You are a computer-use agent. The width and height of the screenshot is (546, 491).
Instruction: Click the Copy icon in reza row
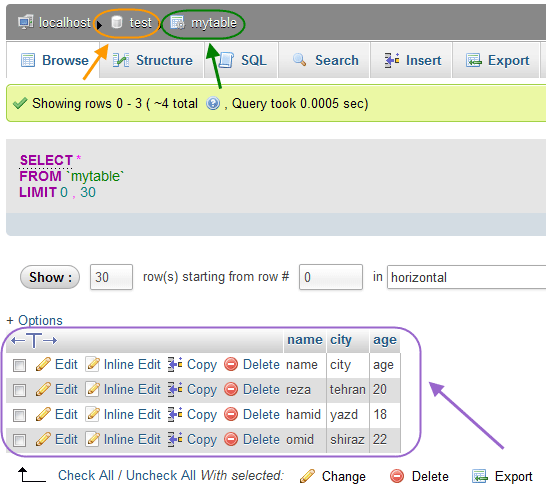point(175,389)
